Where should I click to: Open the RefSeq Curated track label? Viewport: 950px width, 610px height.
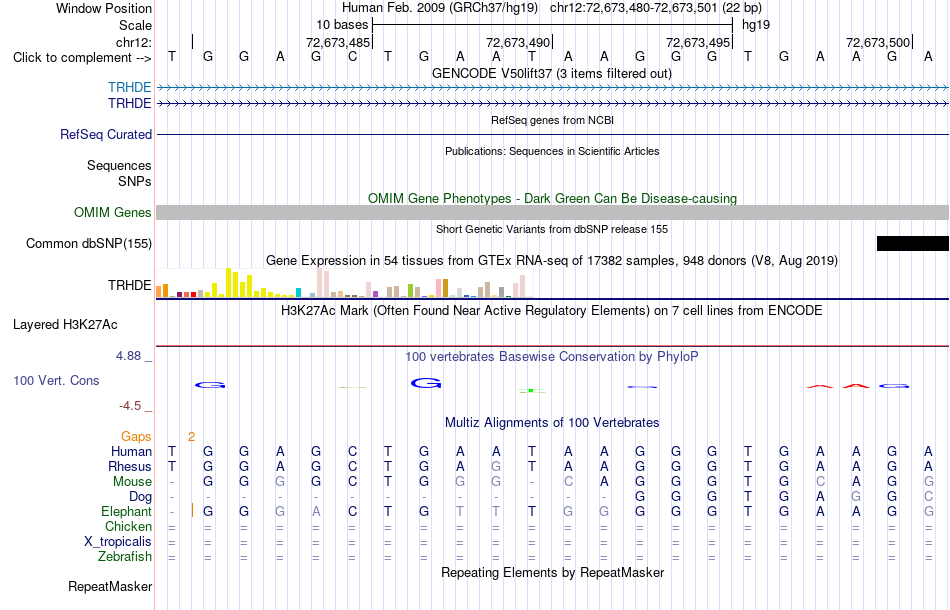106,134
